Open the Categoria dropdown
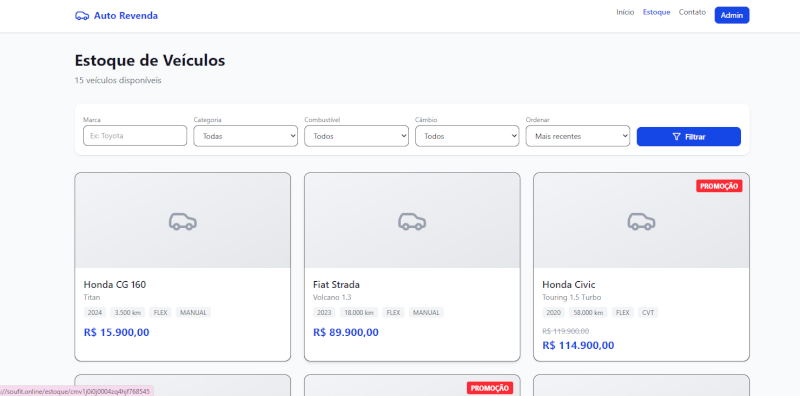Viewport: 800px width, 396px height. (x=245, y=136)
